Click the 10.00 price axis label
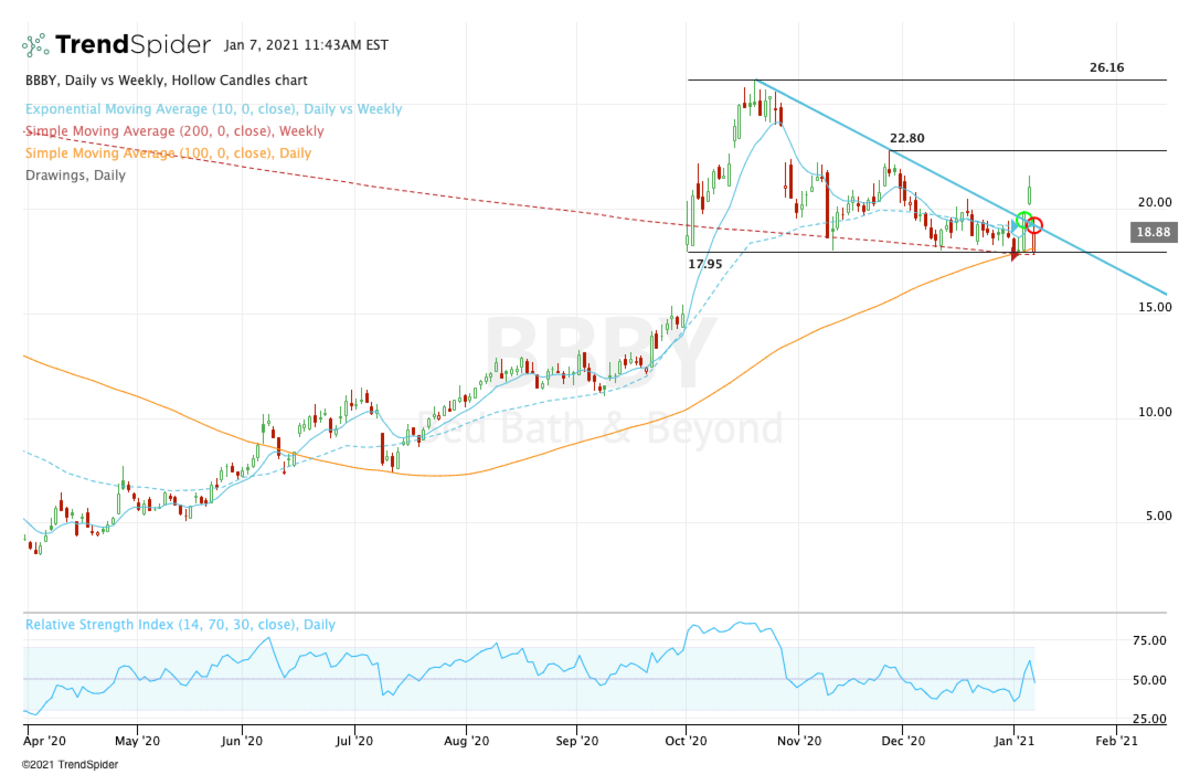Image resolution: width=1200 pixels, height=775 pixels. coord(1154,412)
